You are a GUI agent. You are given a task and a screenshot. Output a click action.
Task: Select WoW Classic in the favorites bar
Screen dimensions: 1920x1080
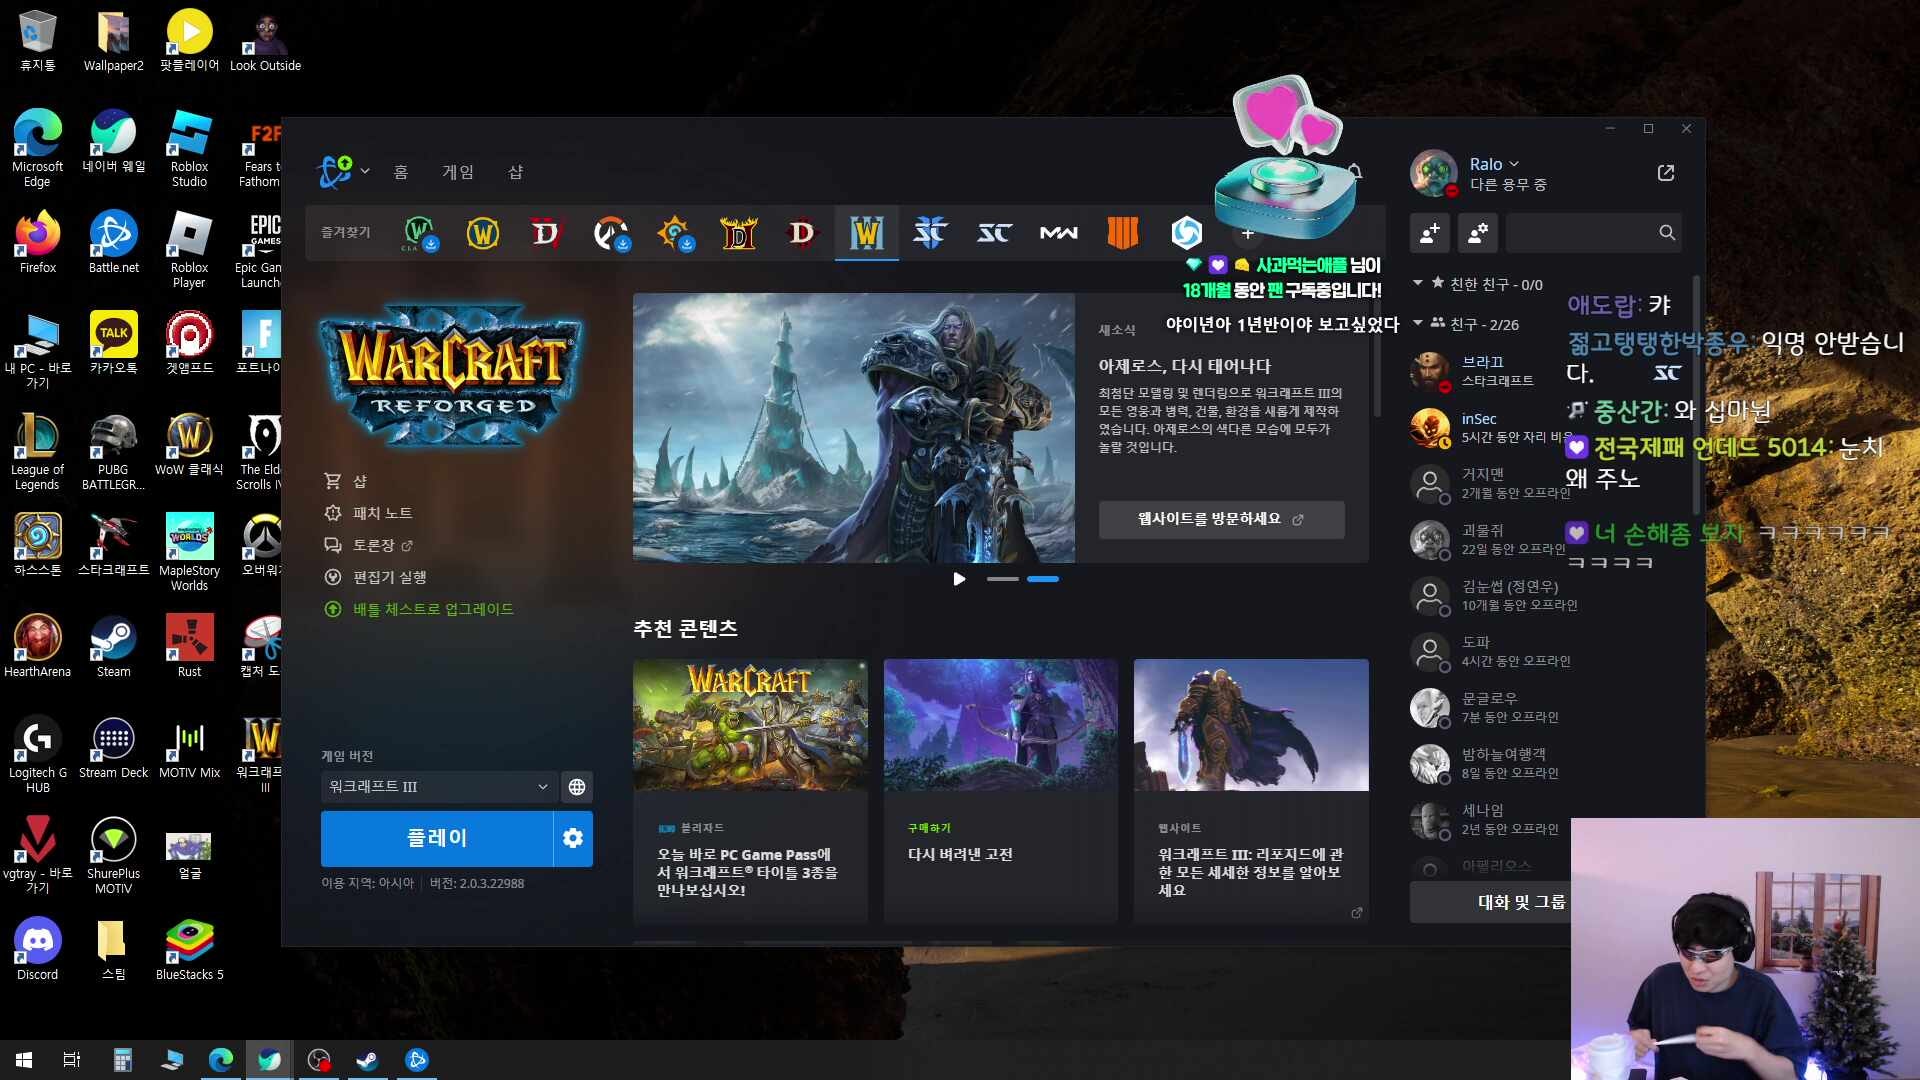pyautogui.click(x=419, y=233)
